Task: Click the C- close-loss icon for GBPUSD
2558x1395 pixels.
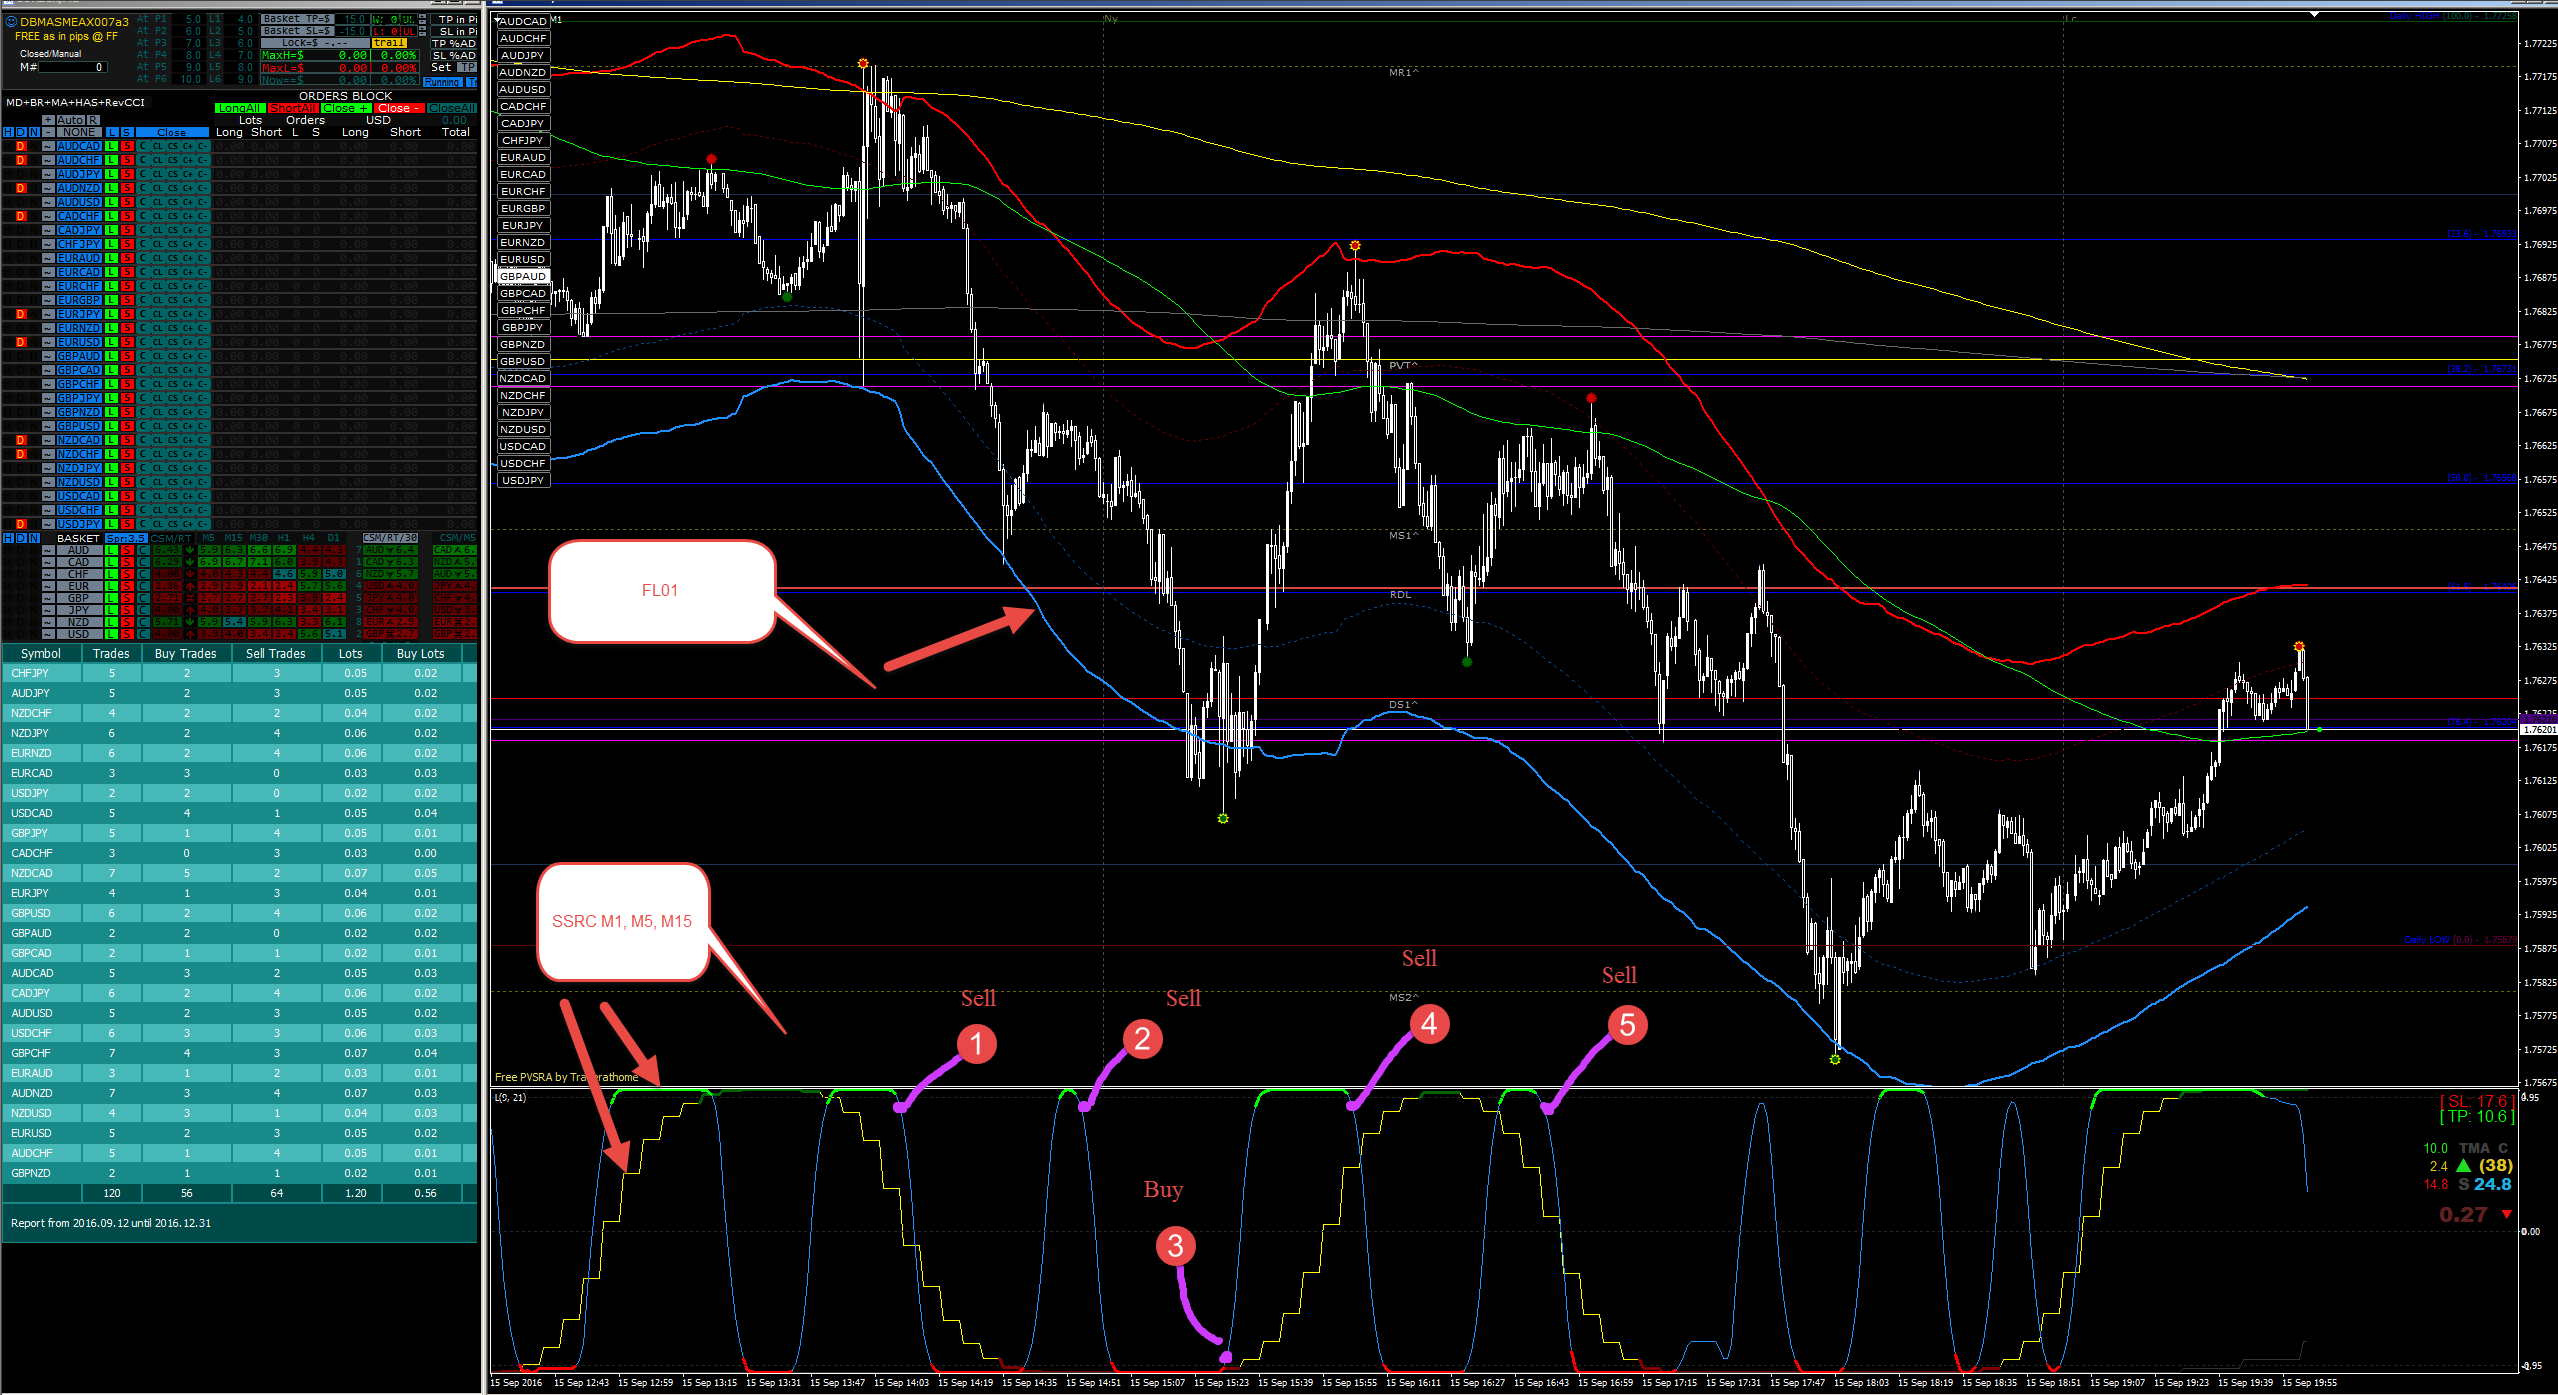Action: 203,426
